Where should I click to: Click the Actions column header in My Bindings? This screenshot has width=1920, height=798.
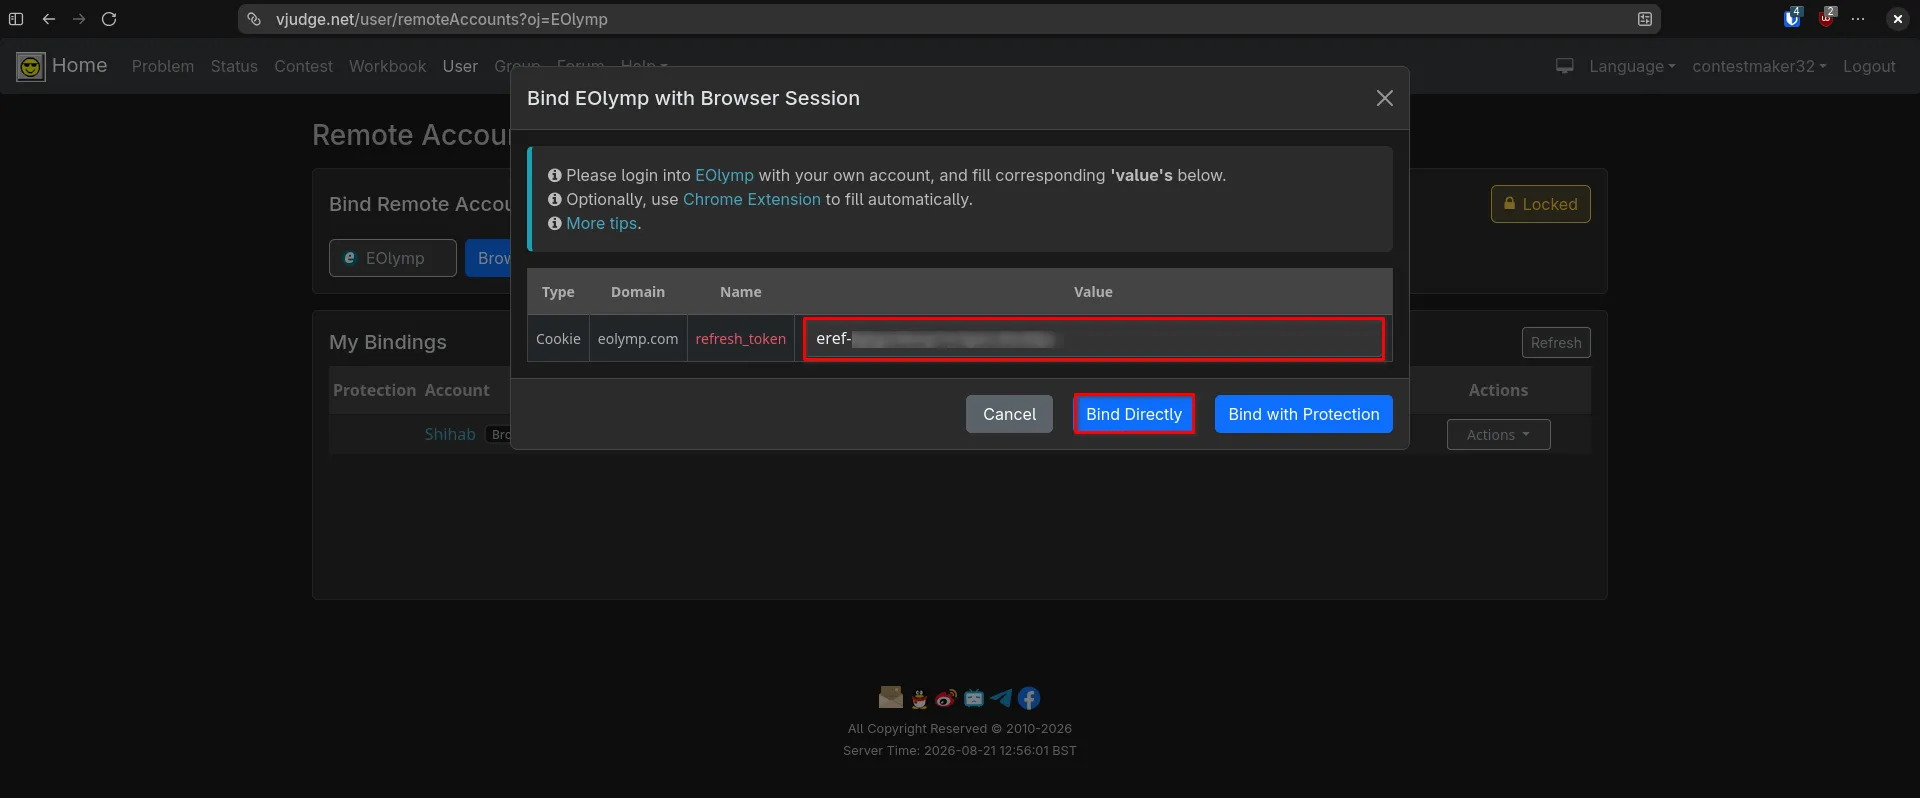(x=1498, y=390)
